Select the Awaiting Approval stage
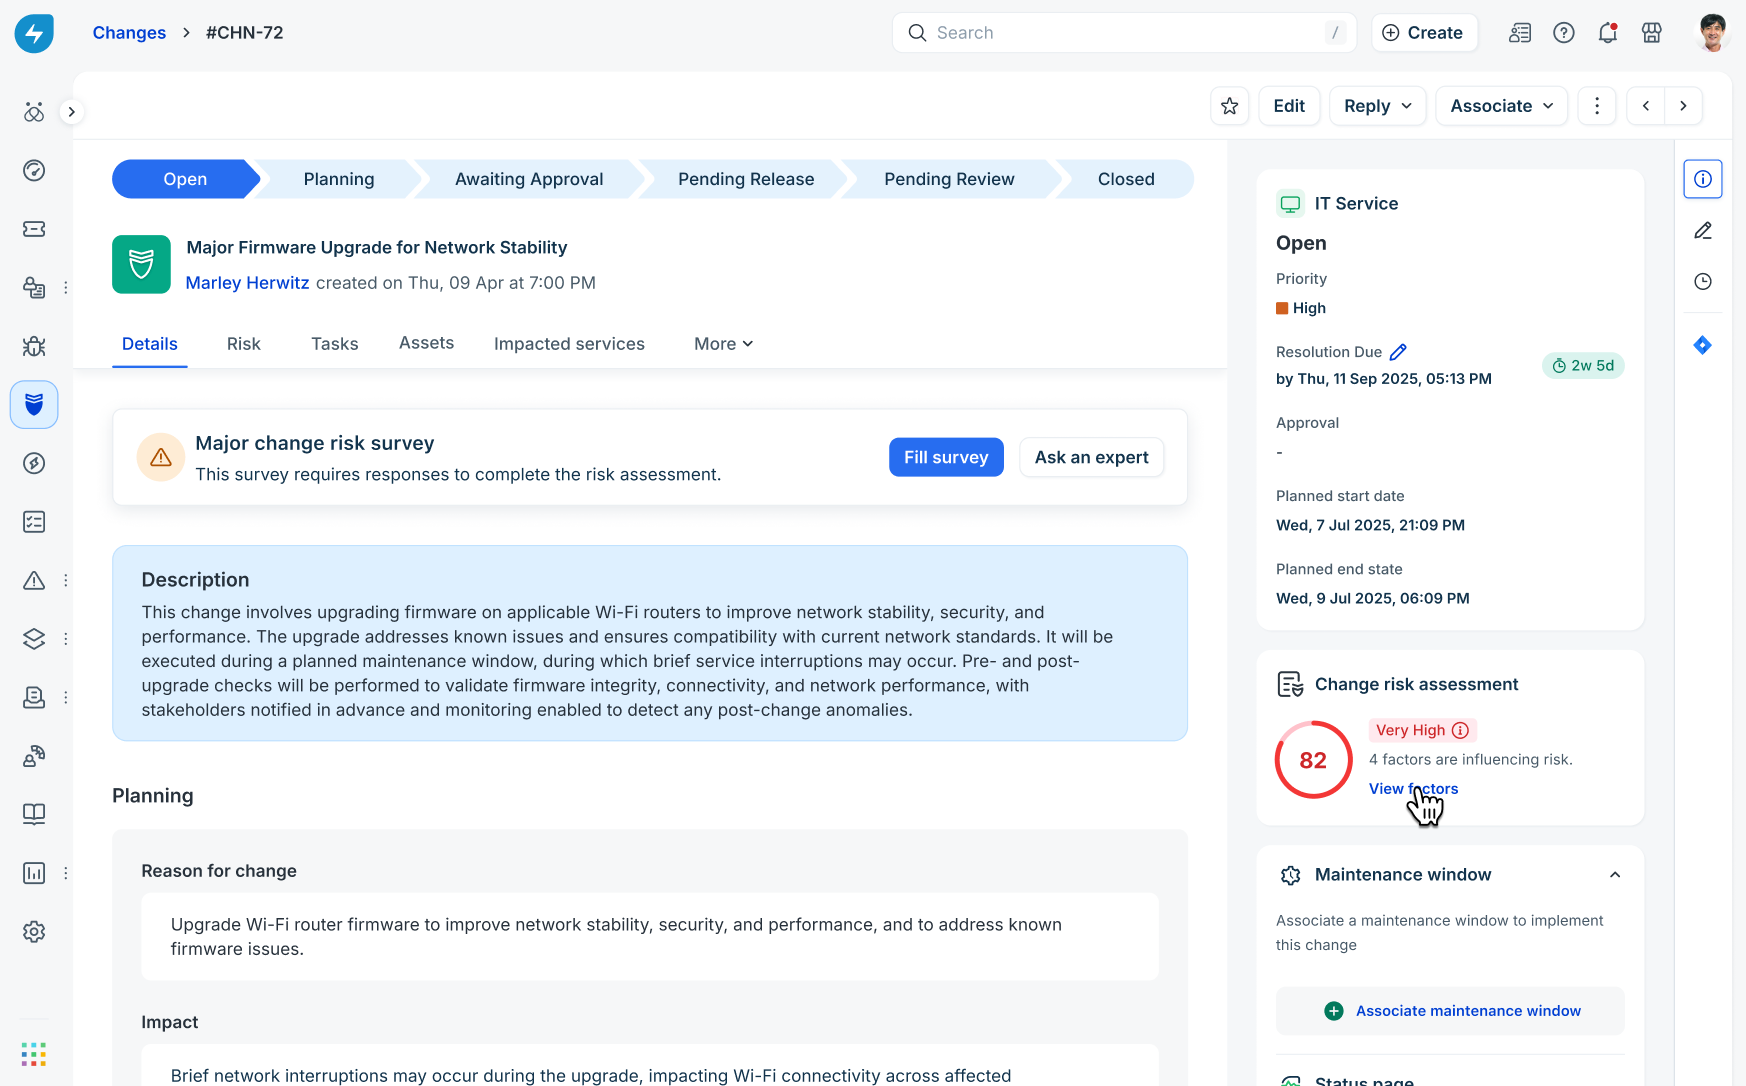Image resolution: width=1746 pixels, height=1086 pixels. pyautogui.click(x=529, y=179)
